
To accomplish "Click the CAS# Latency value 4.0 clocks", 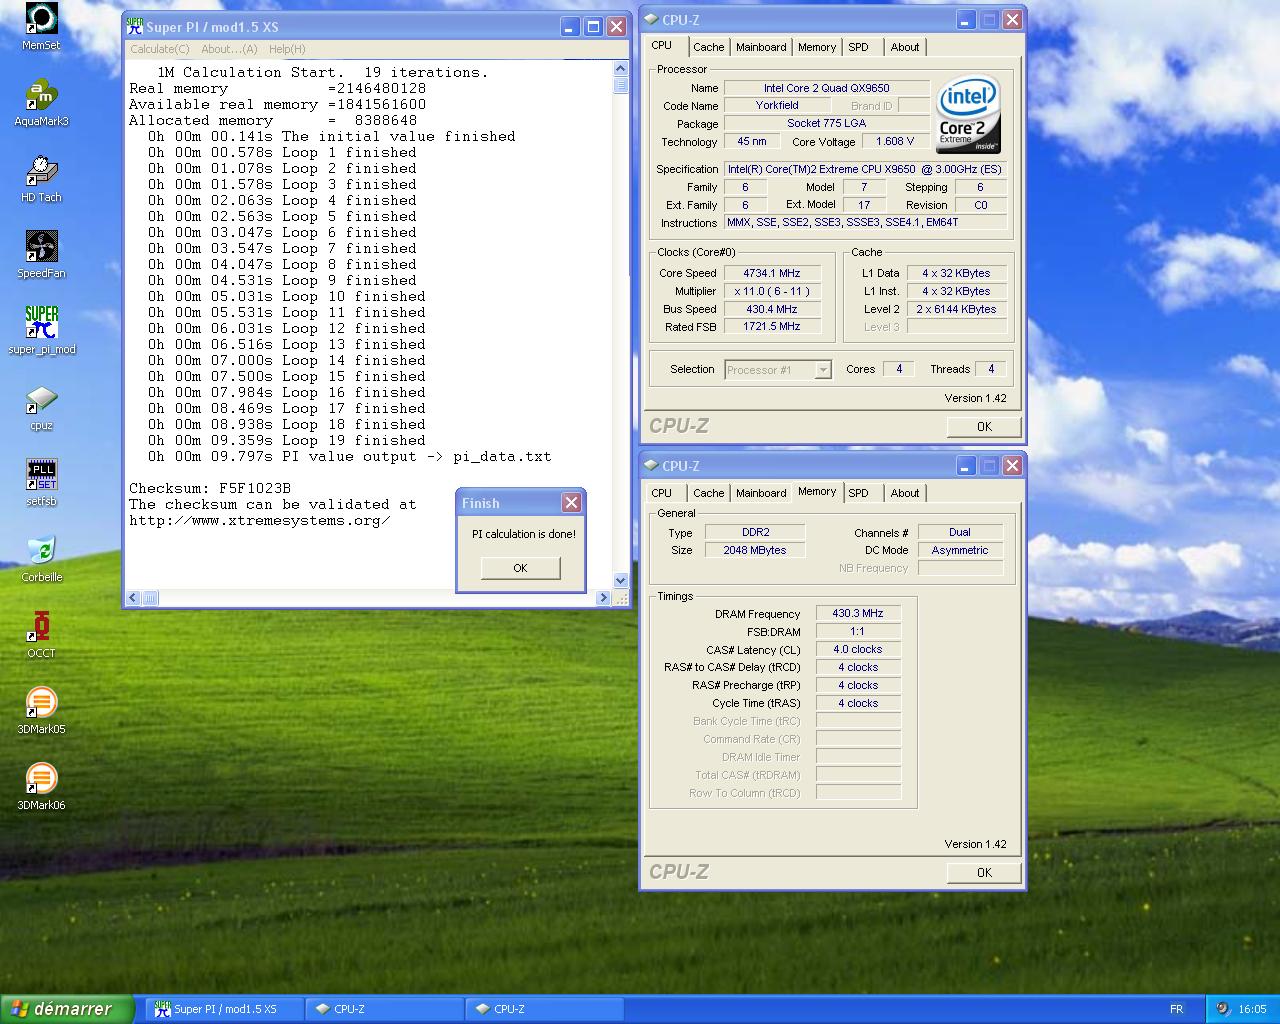I will point(858,649).
